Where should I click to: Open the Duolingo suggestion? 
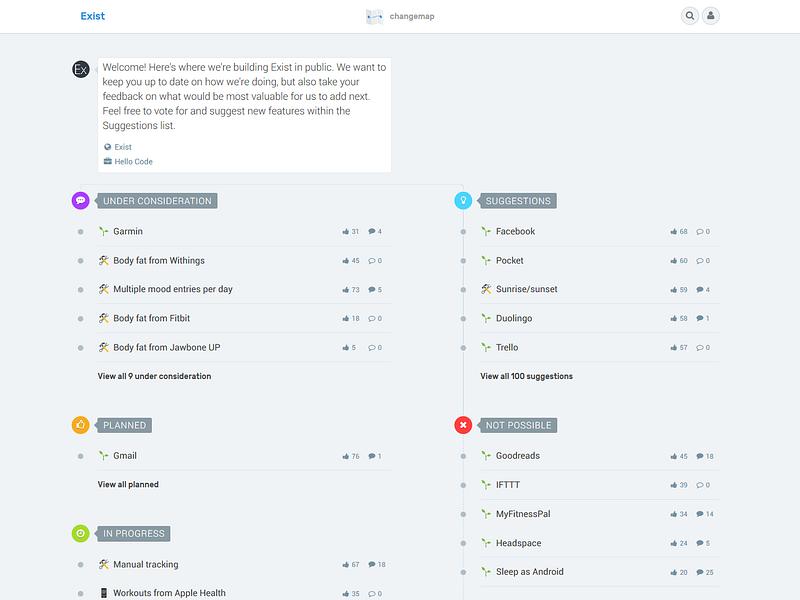coord(514,318)
